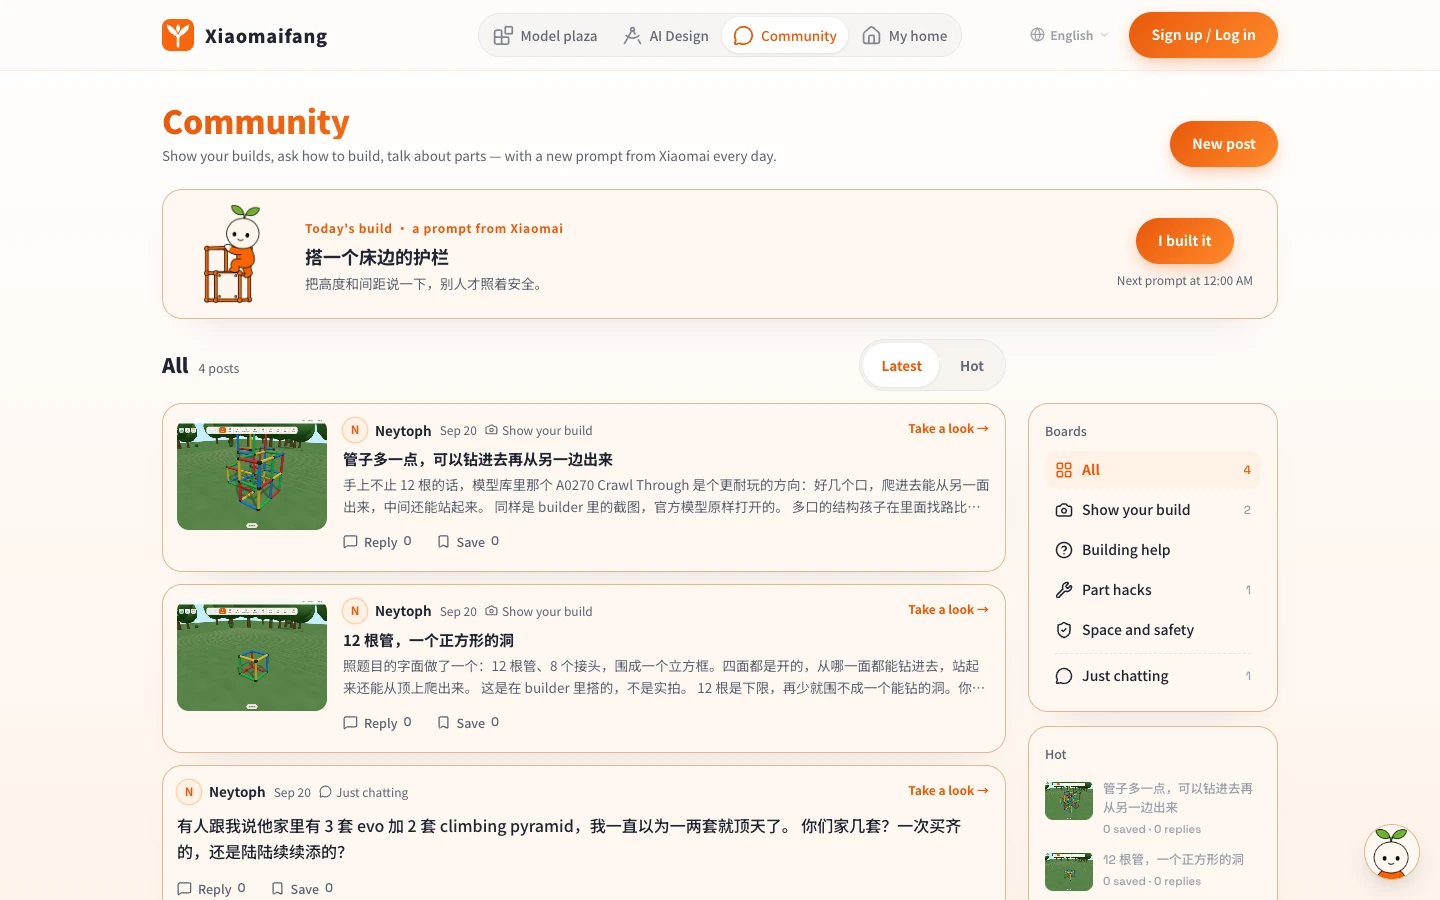Click Sign up / Log in button

(1203, 35)
